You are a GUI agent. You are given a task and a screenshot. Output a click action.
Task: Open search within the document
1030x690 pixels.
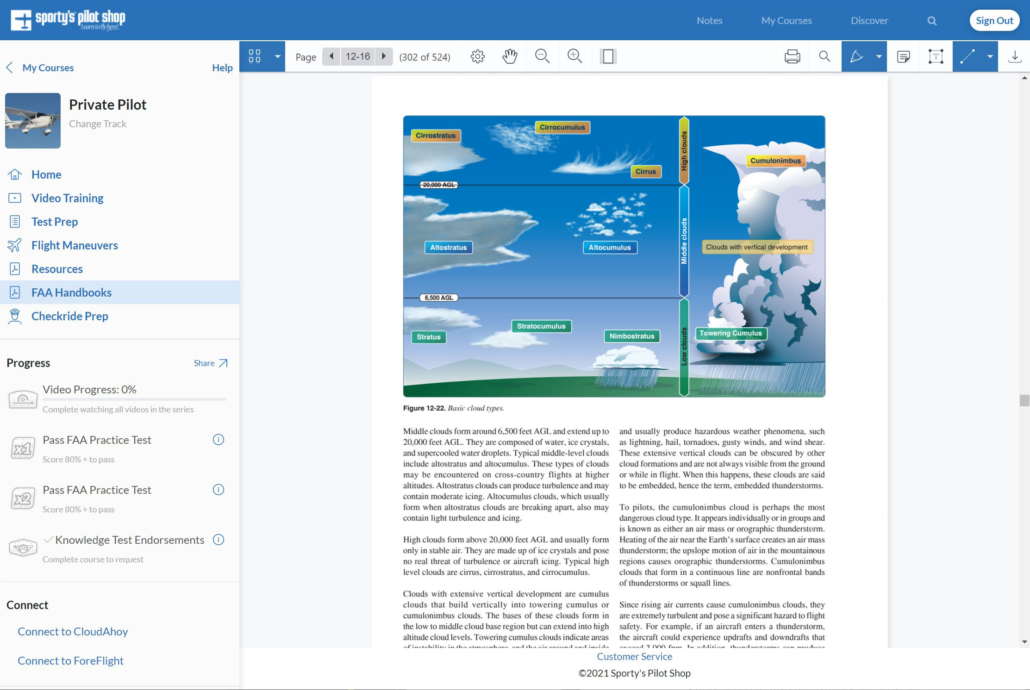click(x=825, y=56)
